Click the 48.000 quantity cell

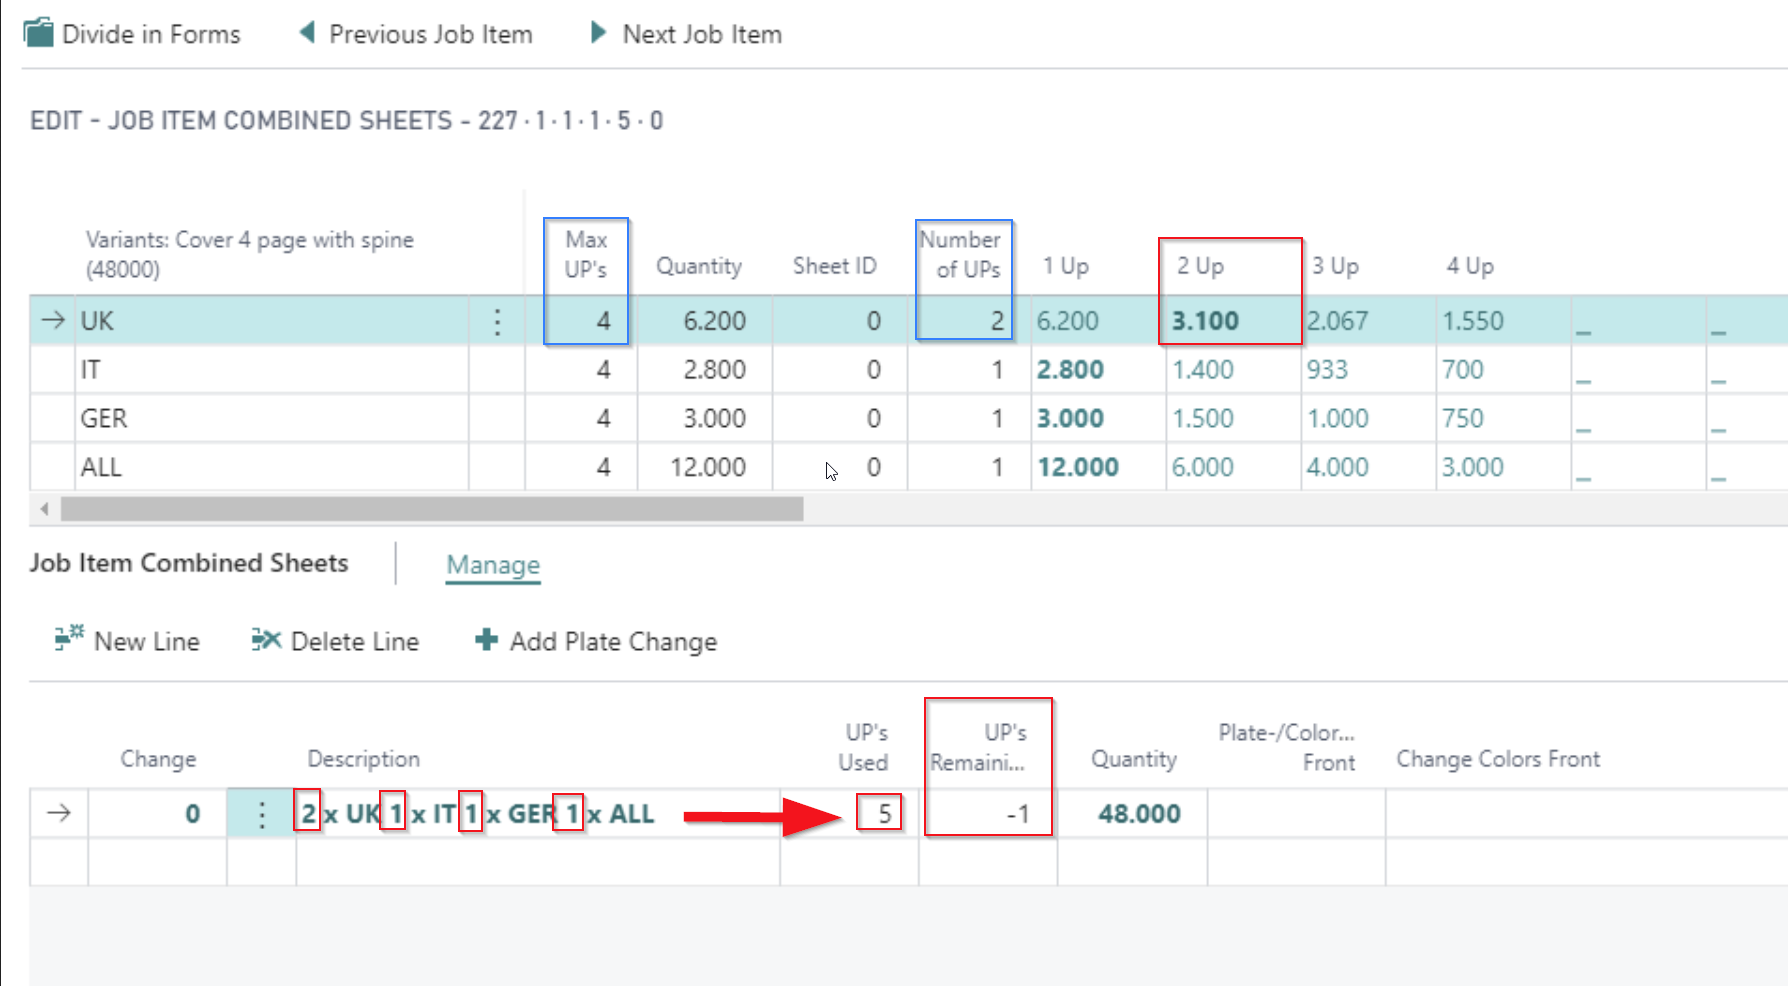[1132, 814]
